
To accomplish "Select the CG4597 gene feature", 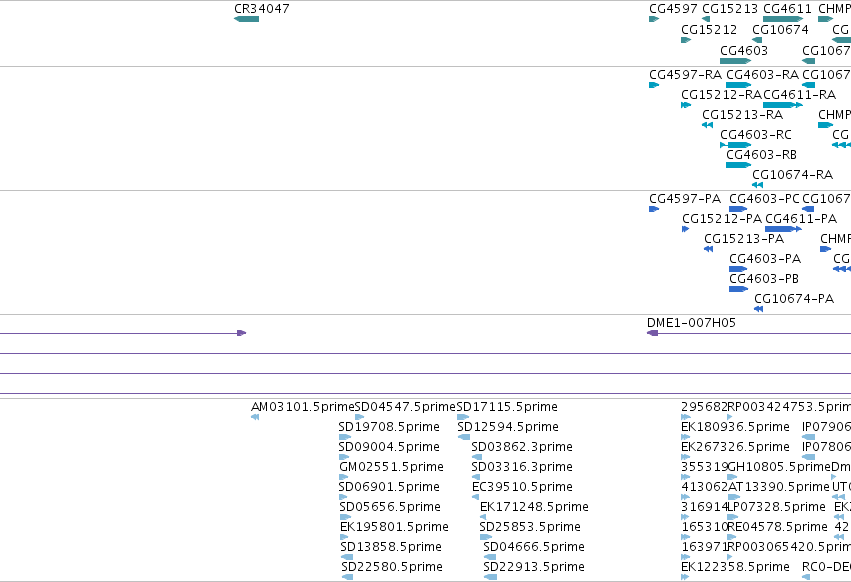I will (654, 19).
